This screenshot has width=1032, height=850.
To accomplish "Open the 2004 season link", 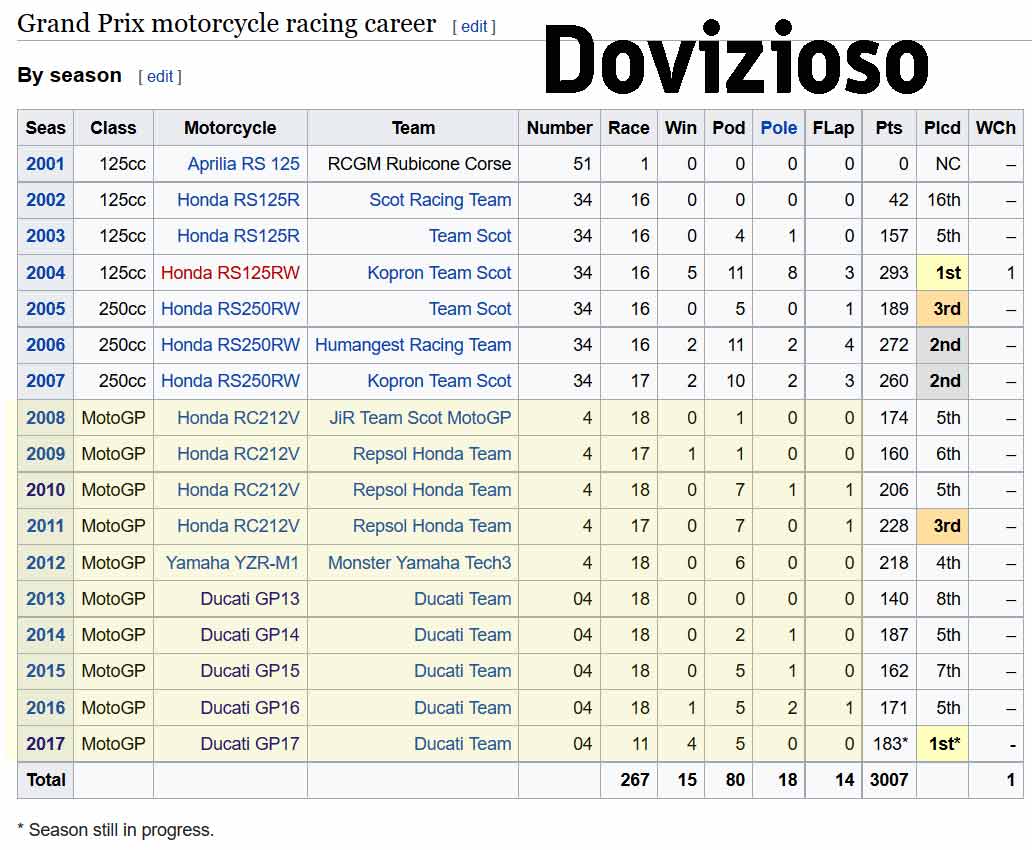I will (x=45, y=273).
